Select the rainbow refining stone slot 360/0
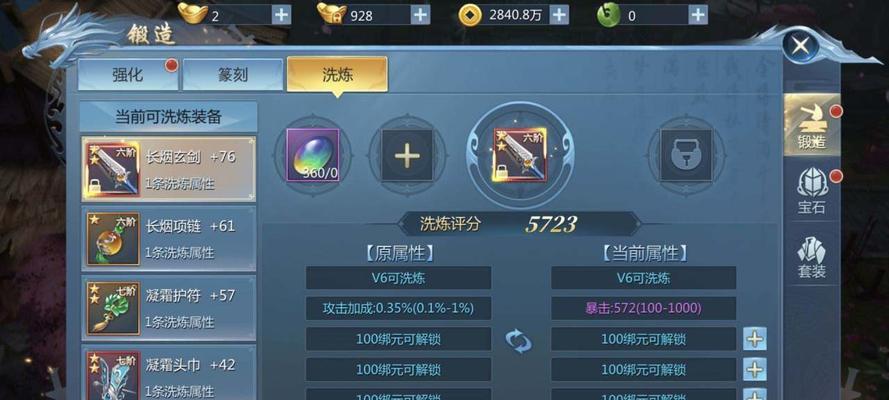 [313, 155]
